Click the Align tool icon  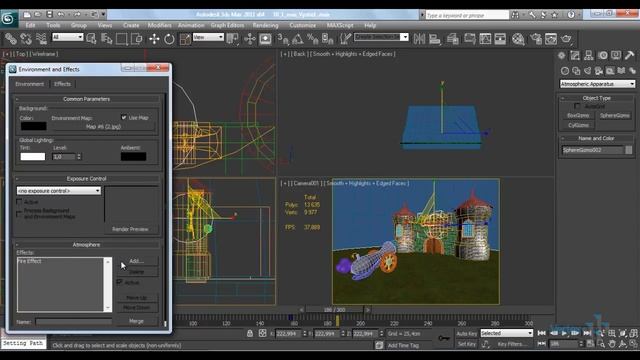[x=435, y=39]
